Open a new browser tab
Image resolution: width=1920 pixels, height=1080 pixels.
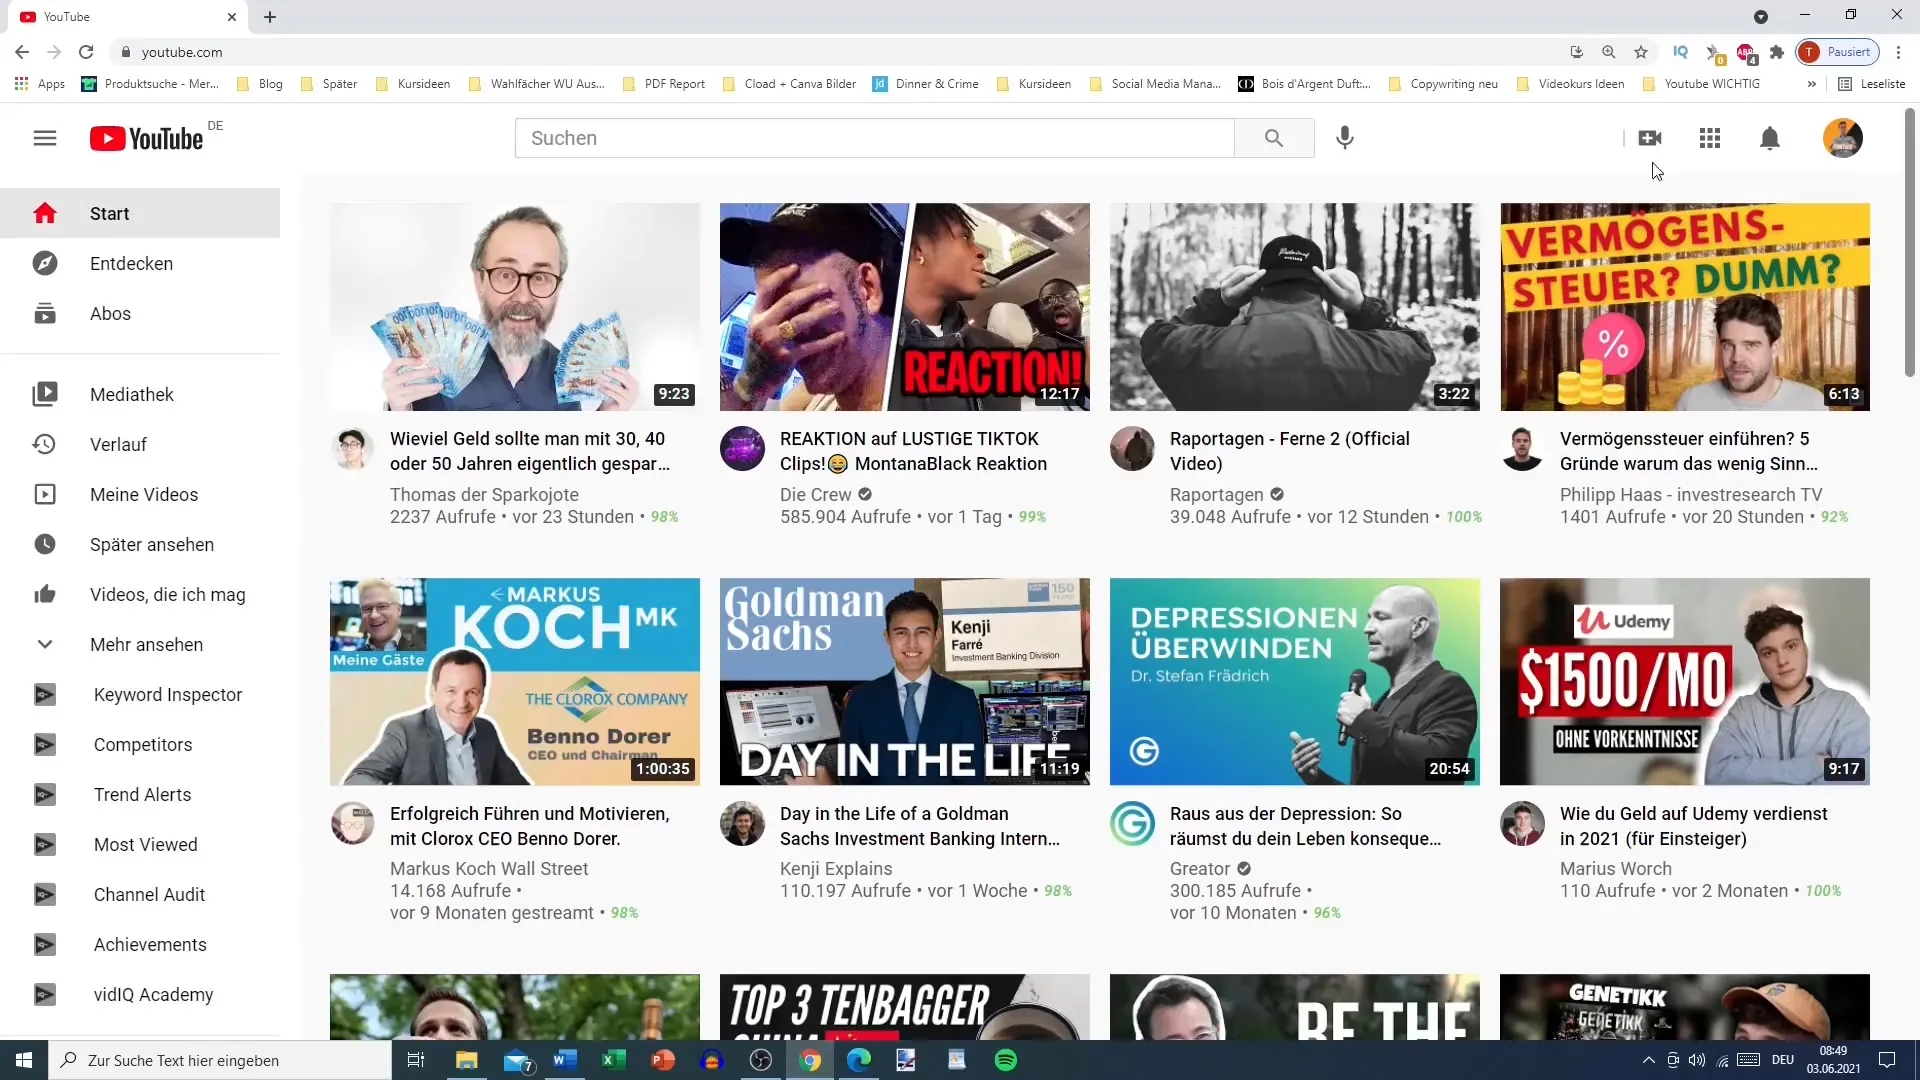coord(270,17)
